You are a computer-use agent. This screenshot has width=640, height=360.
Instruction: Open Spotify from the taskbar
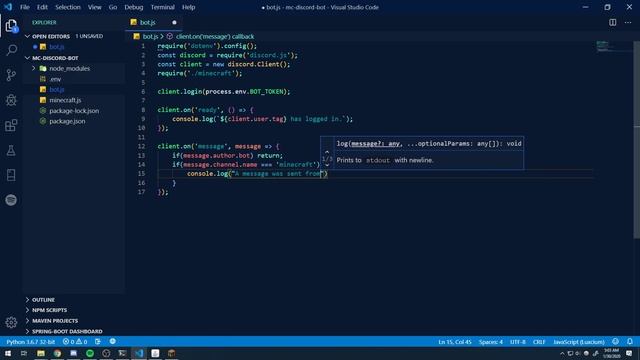90,353
